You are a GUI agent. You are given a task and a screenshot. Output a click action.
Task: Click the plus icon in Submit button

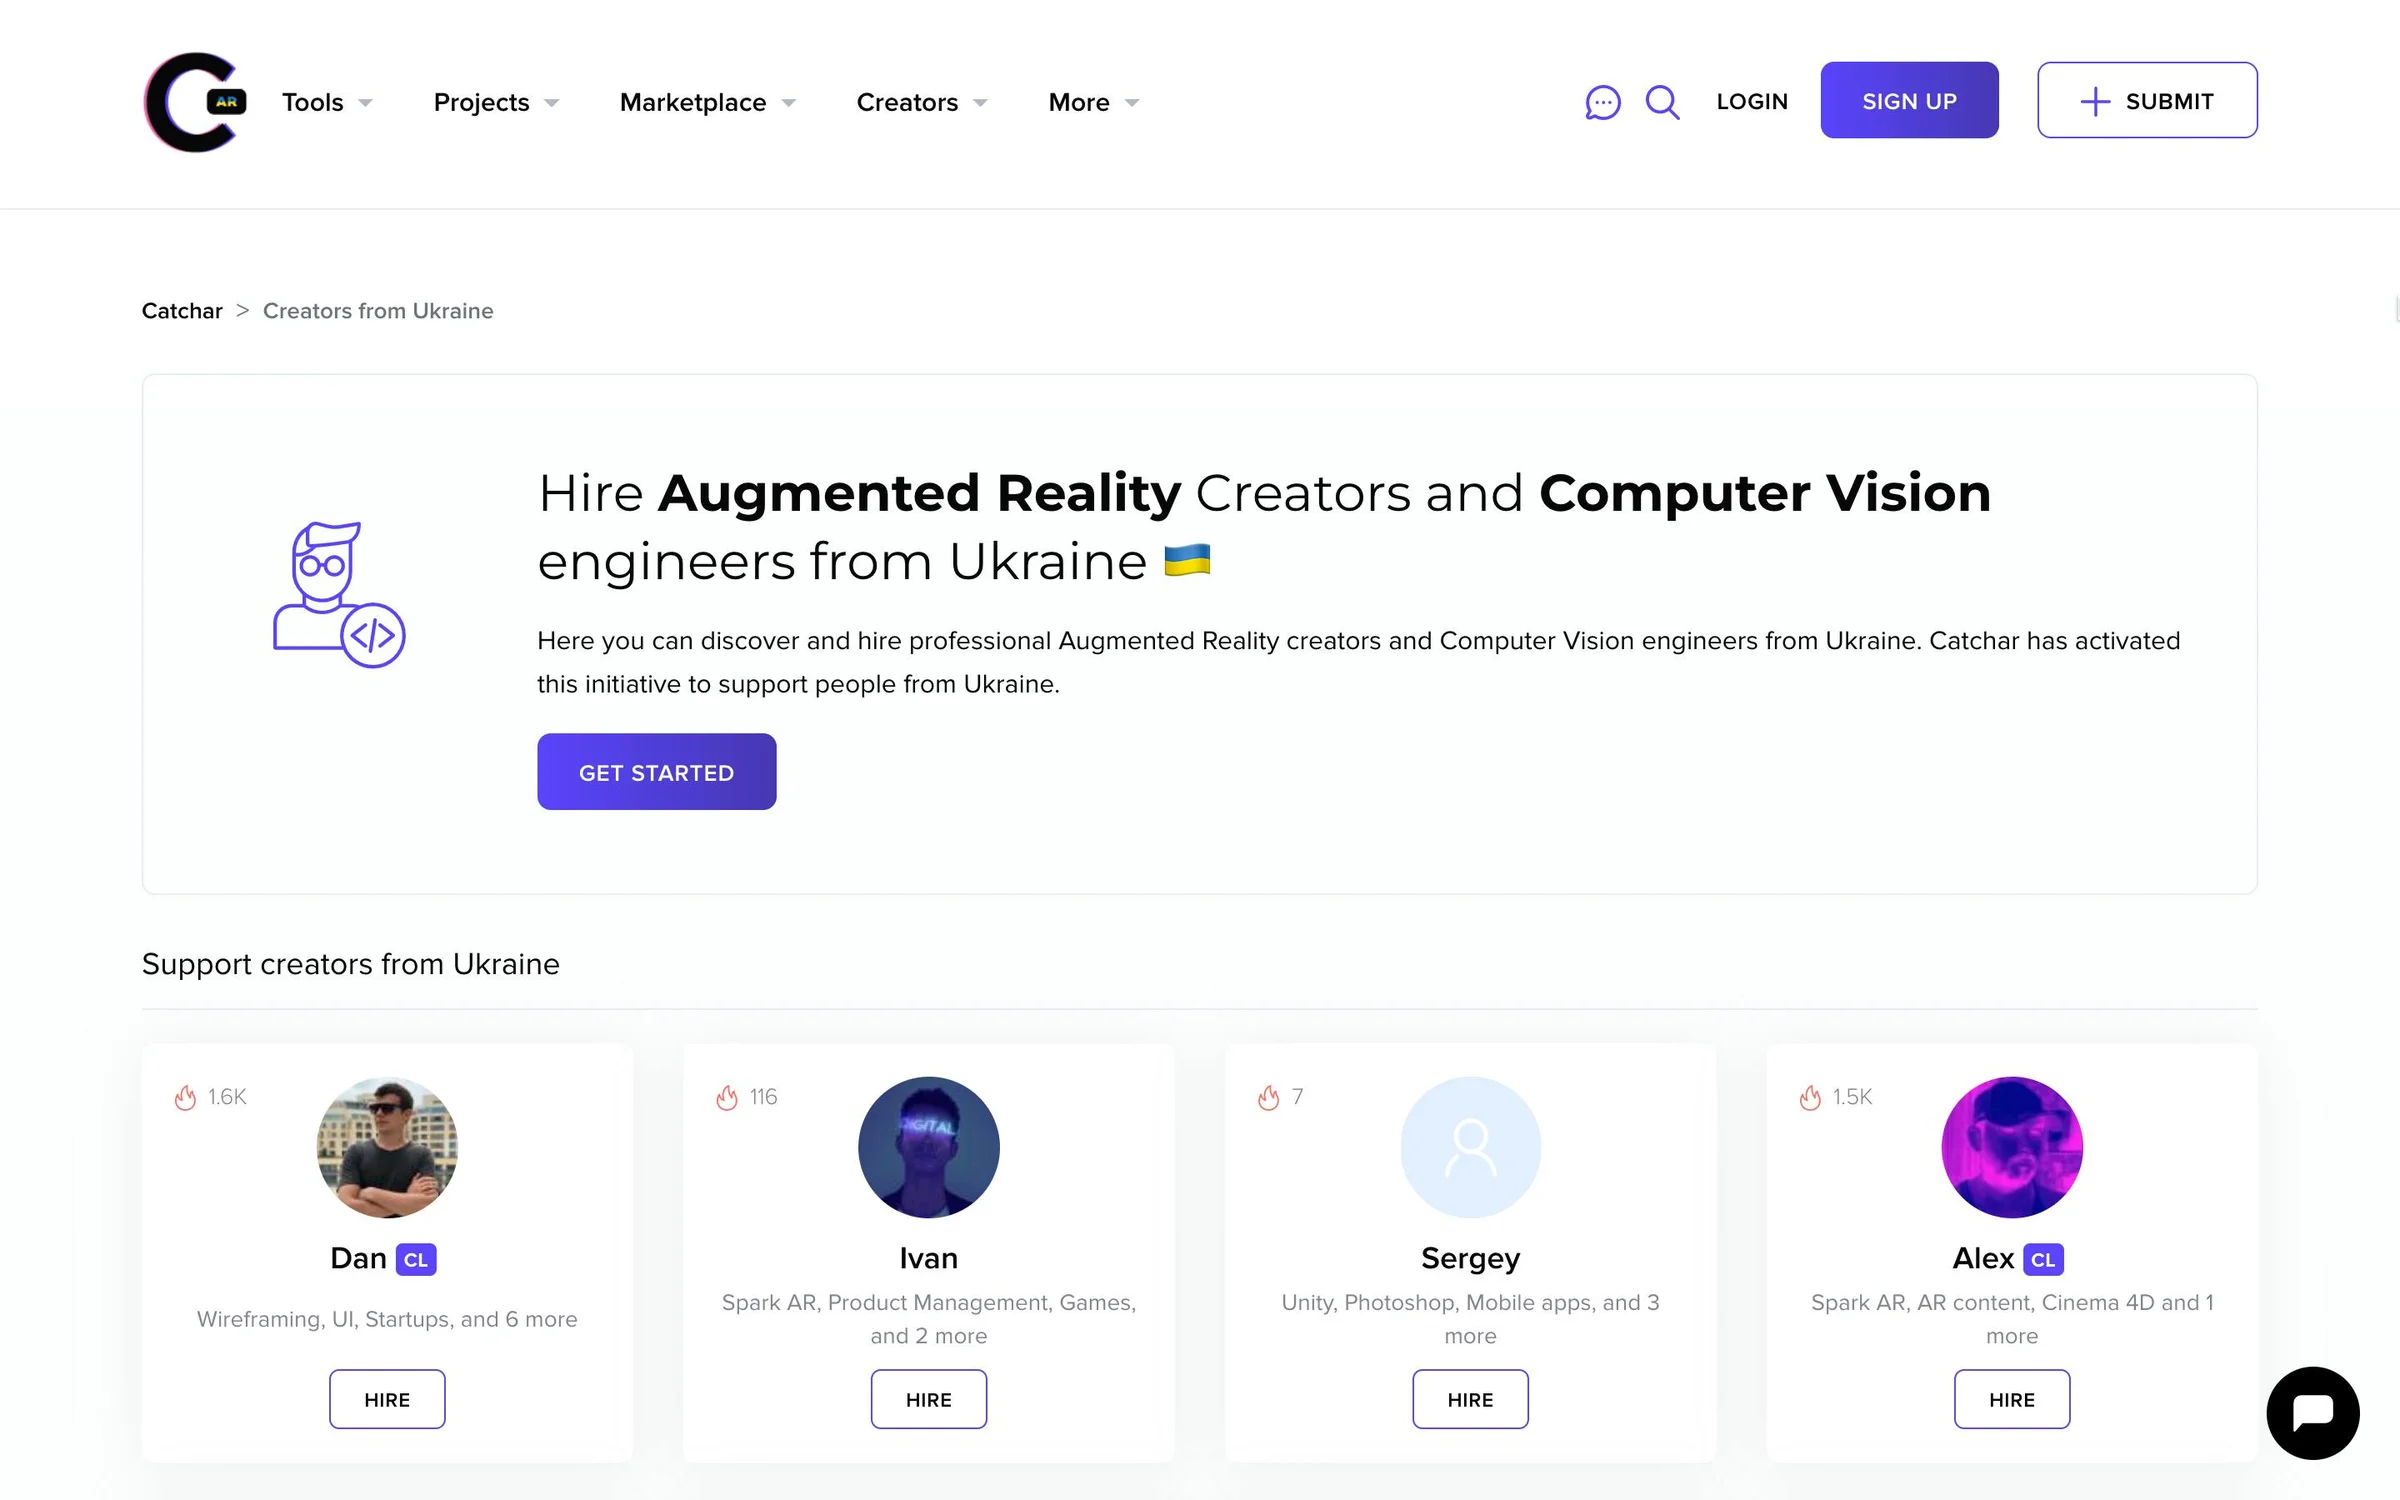coord(2095,101)
